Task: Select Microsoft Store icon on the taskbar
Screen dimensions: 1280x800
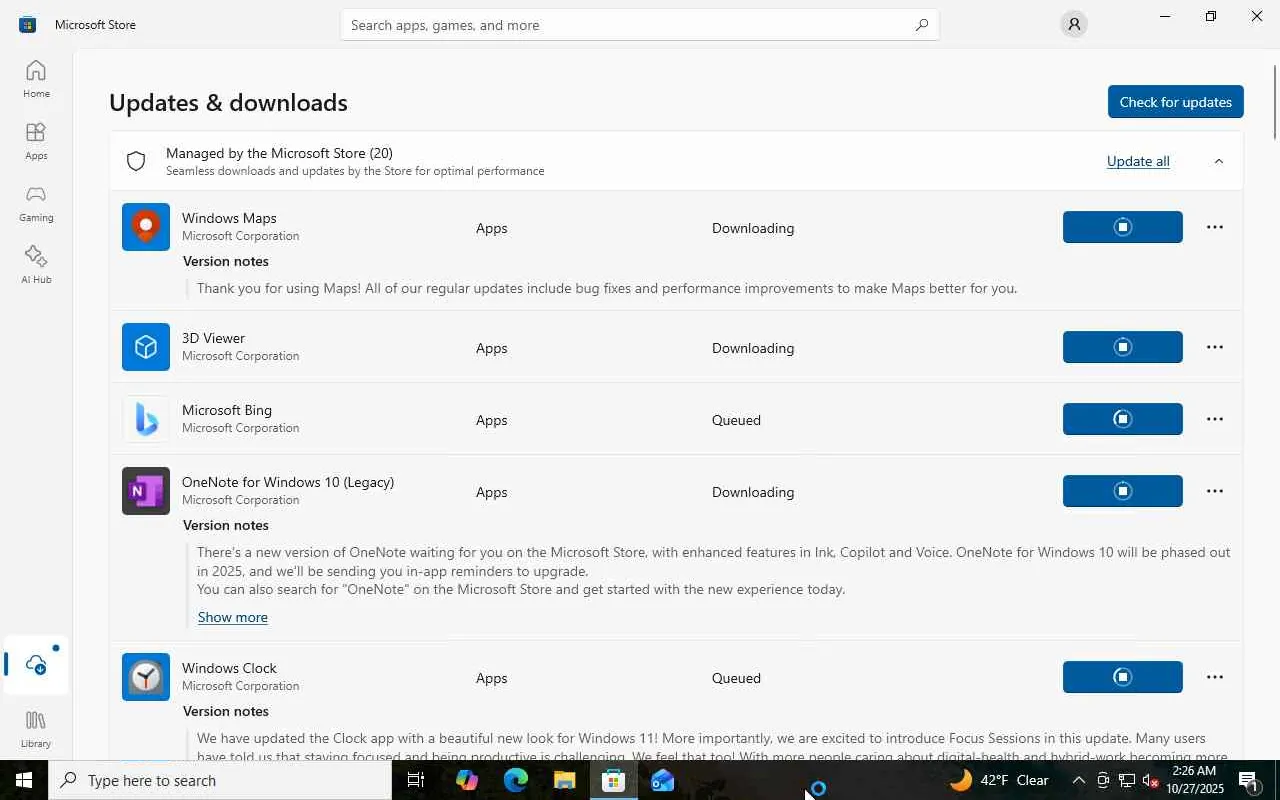Action: click(x=613, y=780)
